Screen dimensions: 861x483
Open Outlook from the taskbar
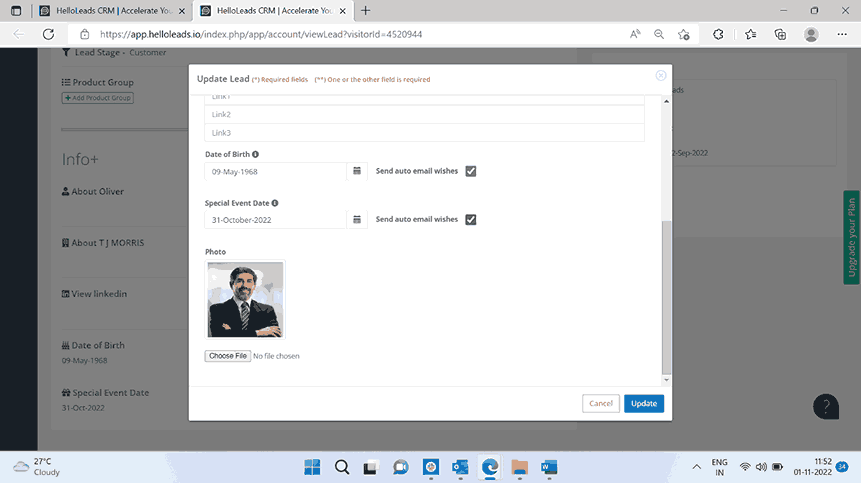pos(460,467)
